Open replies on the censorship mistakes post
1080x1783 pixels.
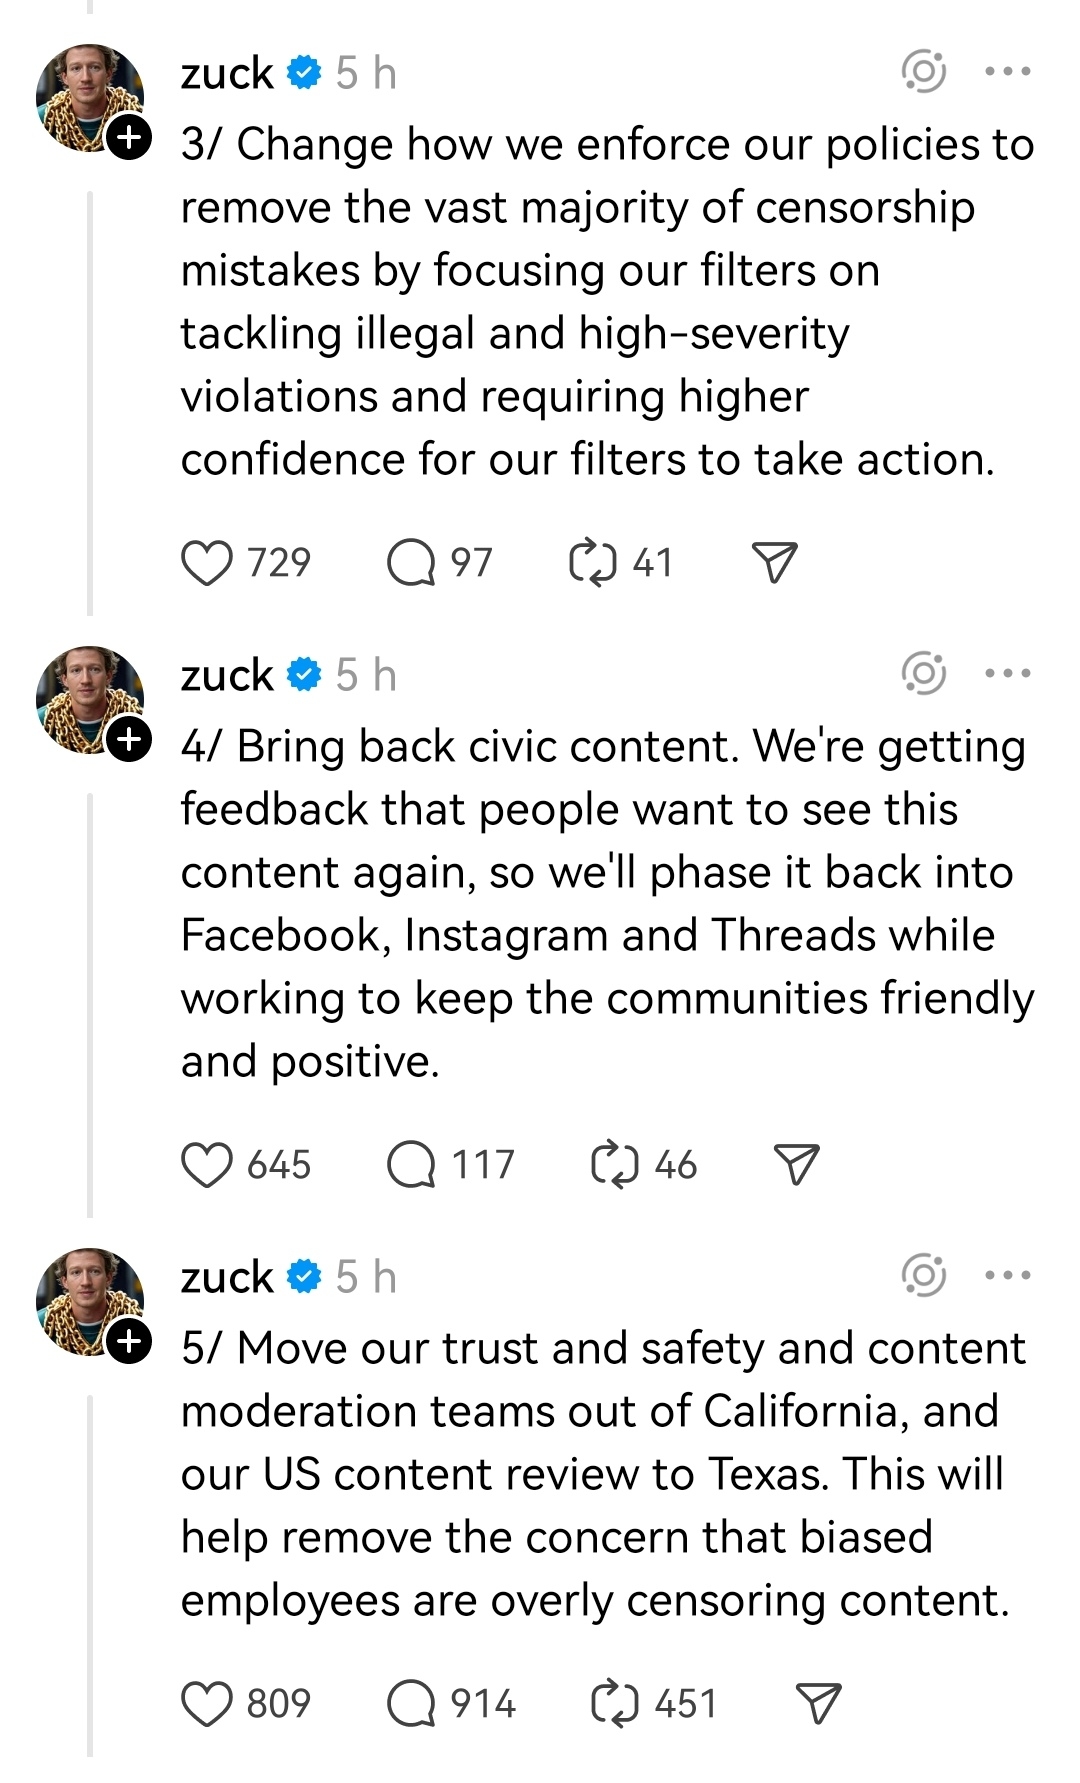[411, 563]
